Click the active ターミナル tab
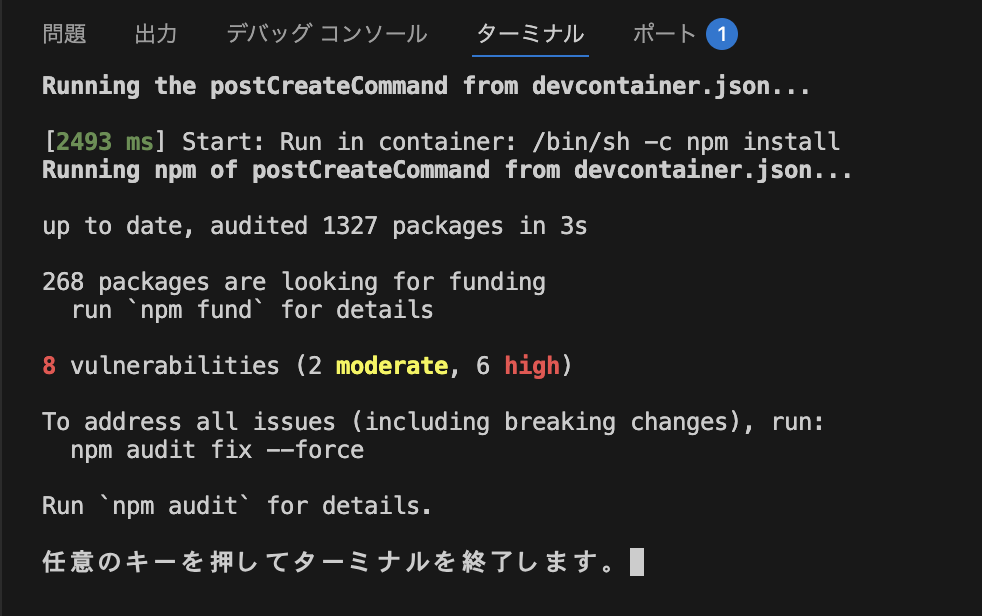 (x=530, y=33)
